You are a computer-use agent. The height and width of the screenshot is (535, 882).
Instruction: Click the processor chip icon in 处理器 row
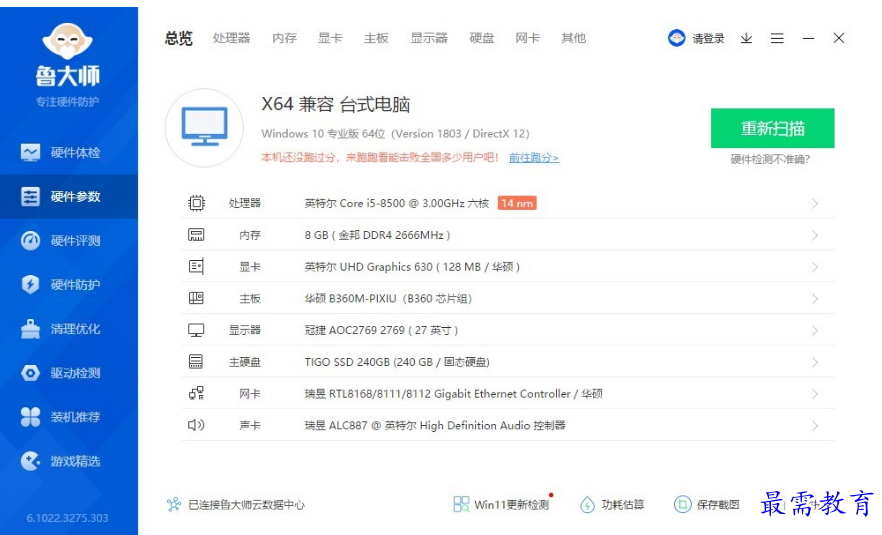point(196,203)
